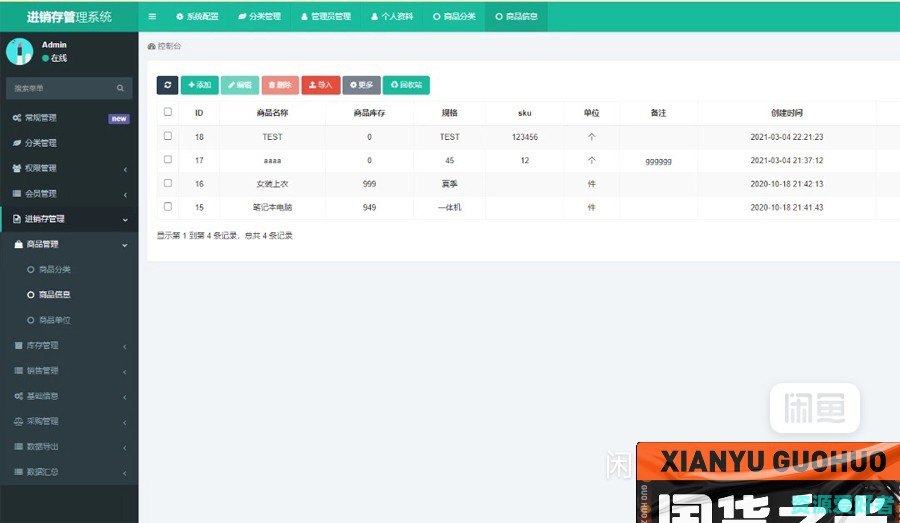Open the 更多 more dropdown button
Viewport: 900px width, 523px height.
coord(361,86)
